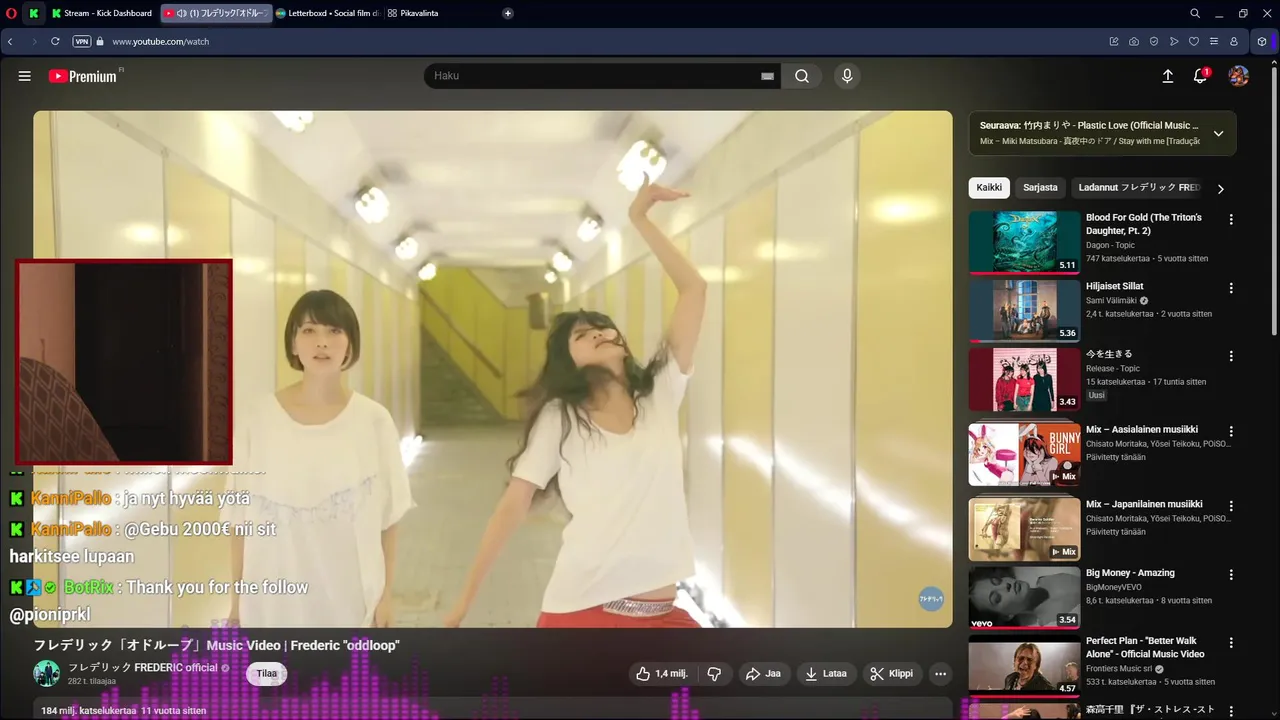Screen dimensions: 1280x720
Task: Open the extensions cube icon
Action: 1262,42
